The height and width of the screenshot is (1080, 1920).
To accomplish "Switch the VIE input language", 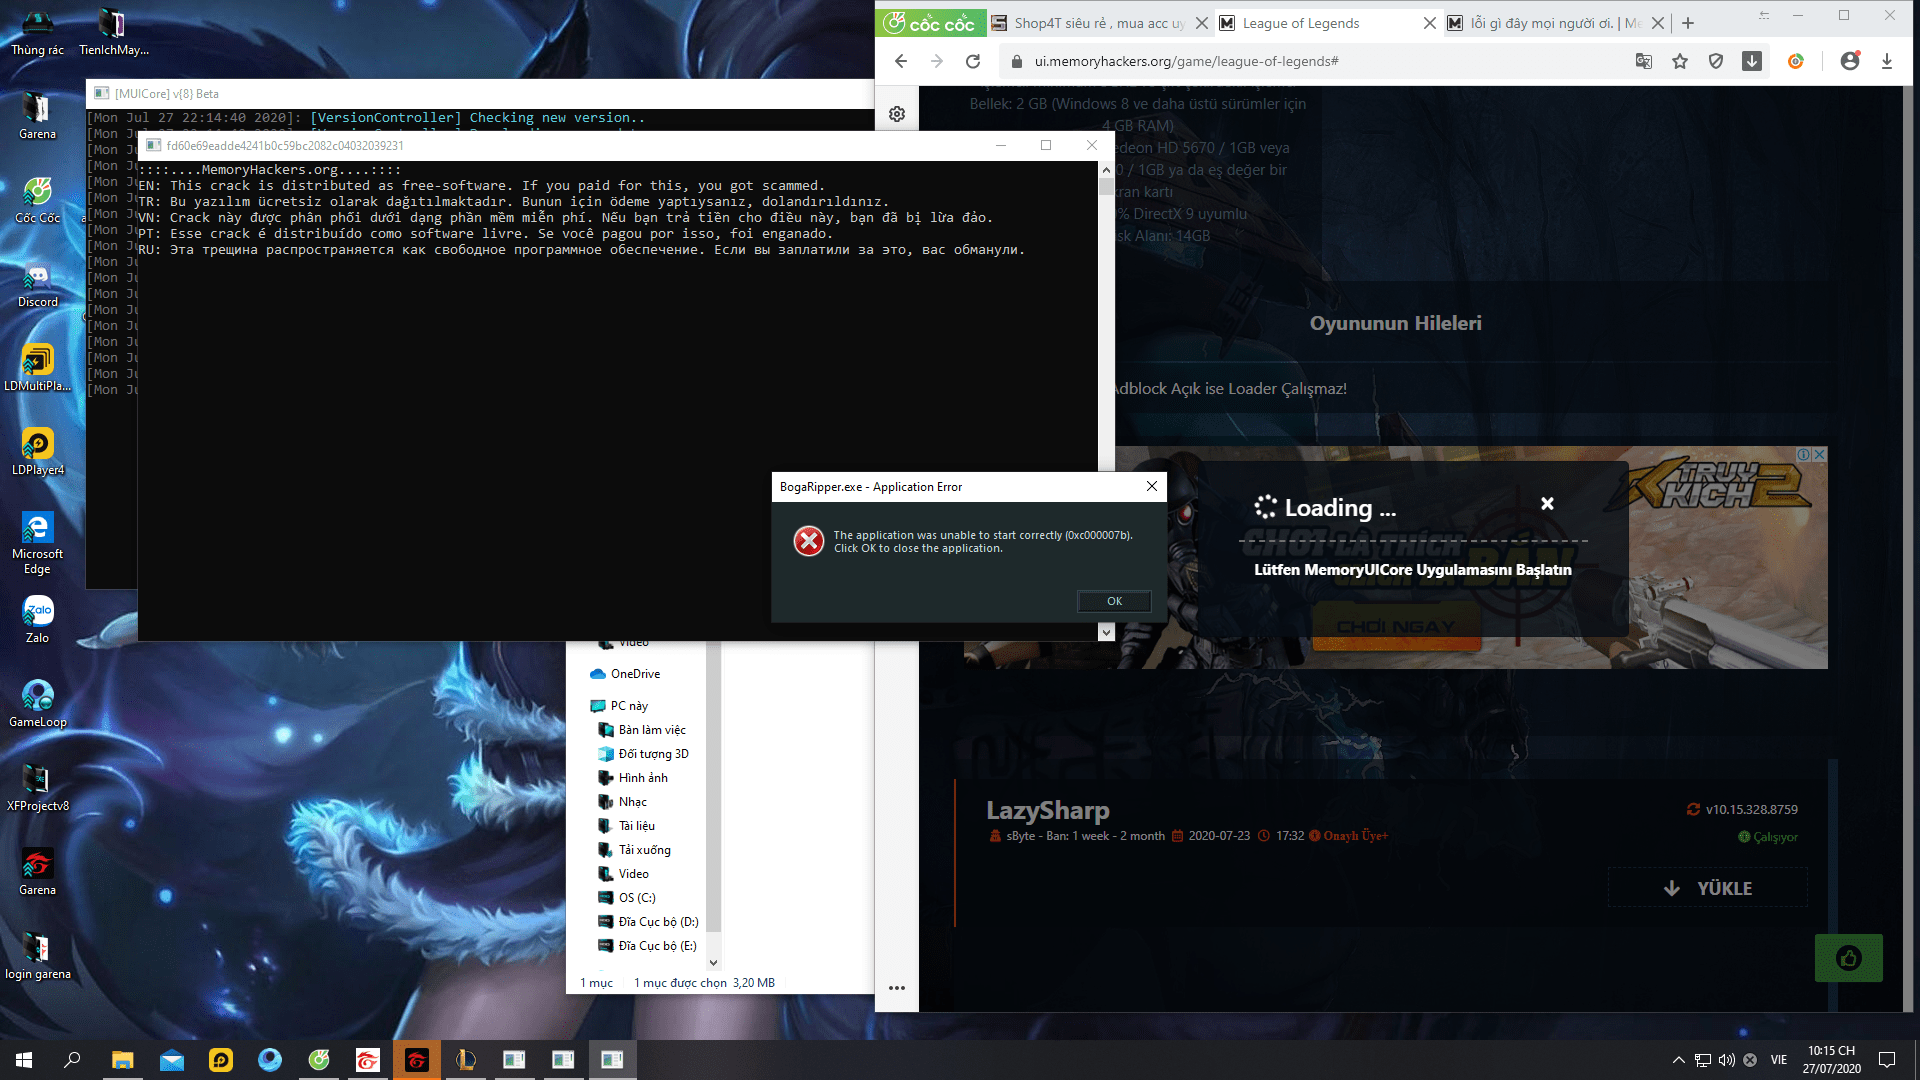I will click(1778, 1059).
